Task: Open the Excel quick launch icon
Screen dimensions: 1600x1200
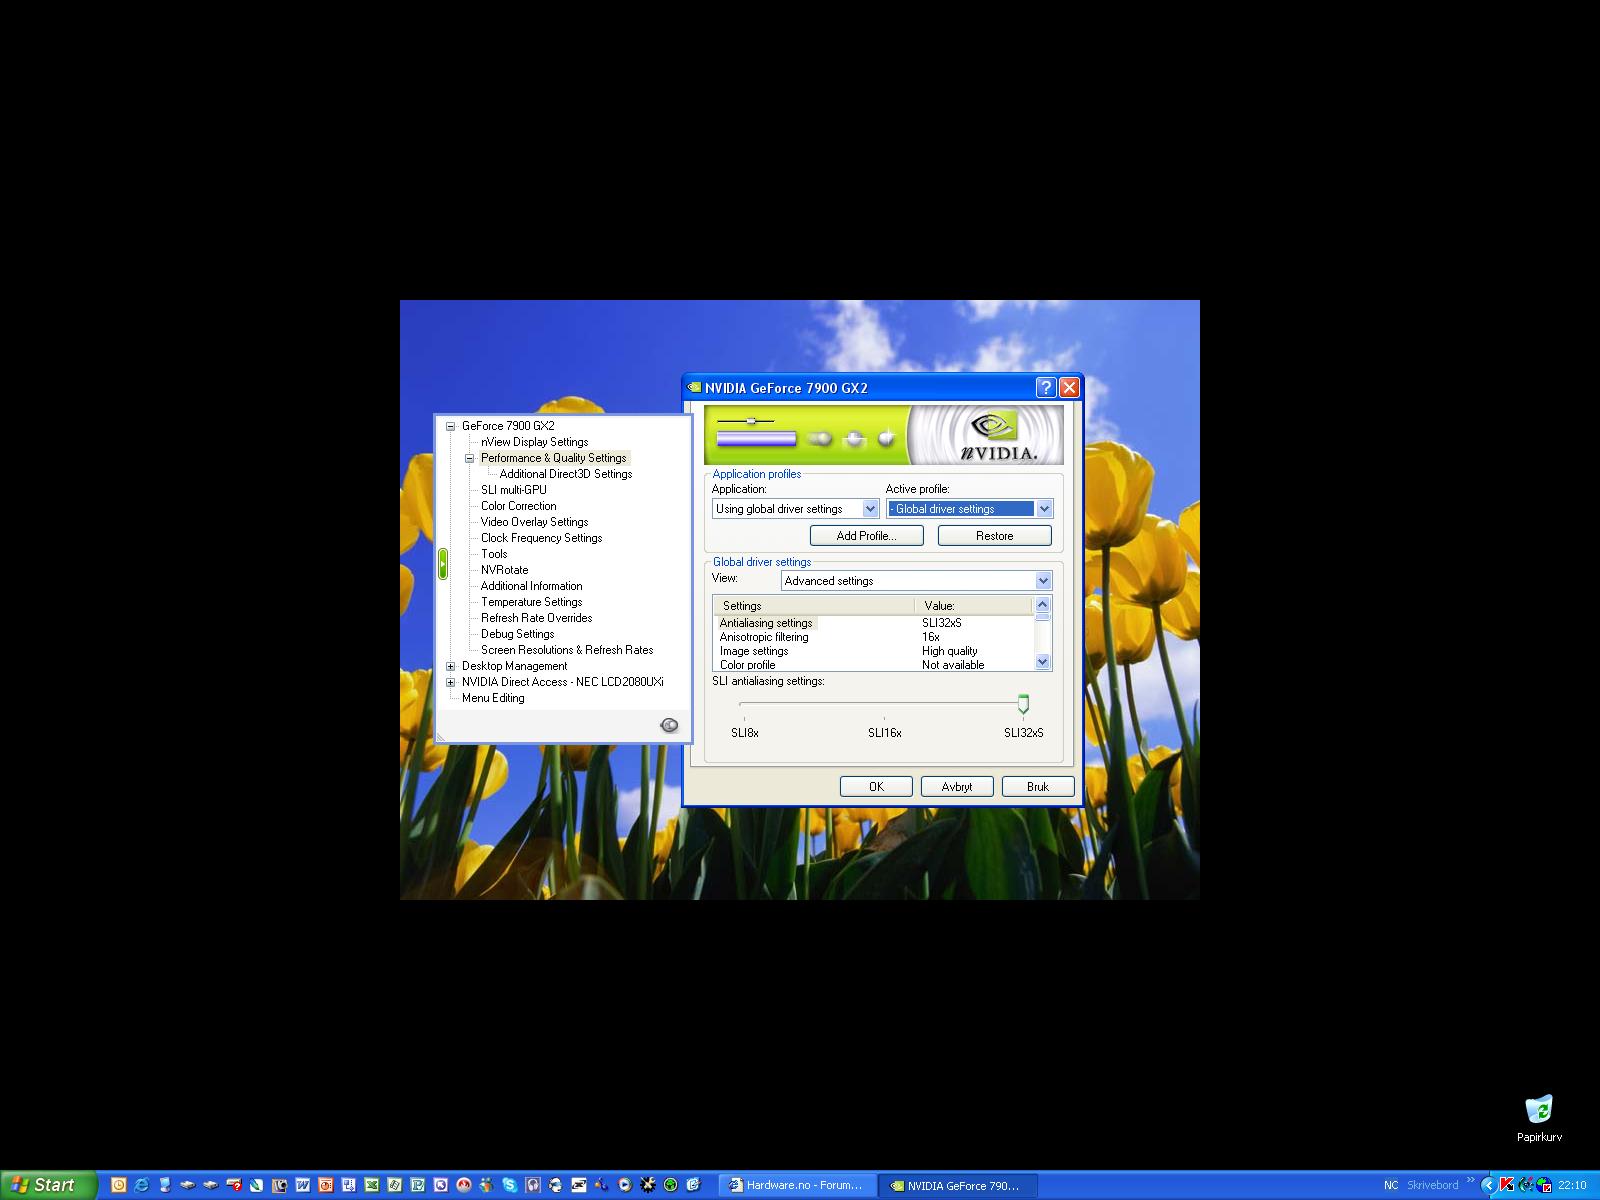Action: [x=371, y=1185]
